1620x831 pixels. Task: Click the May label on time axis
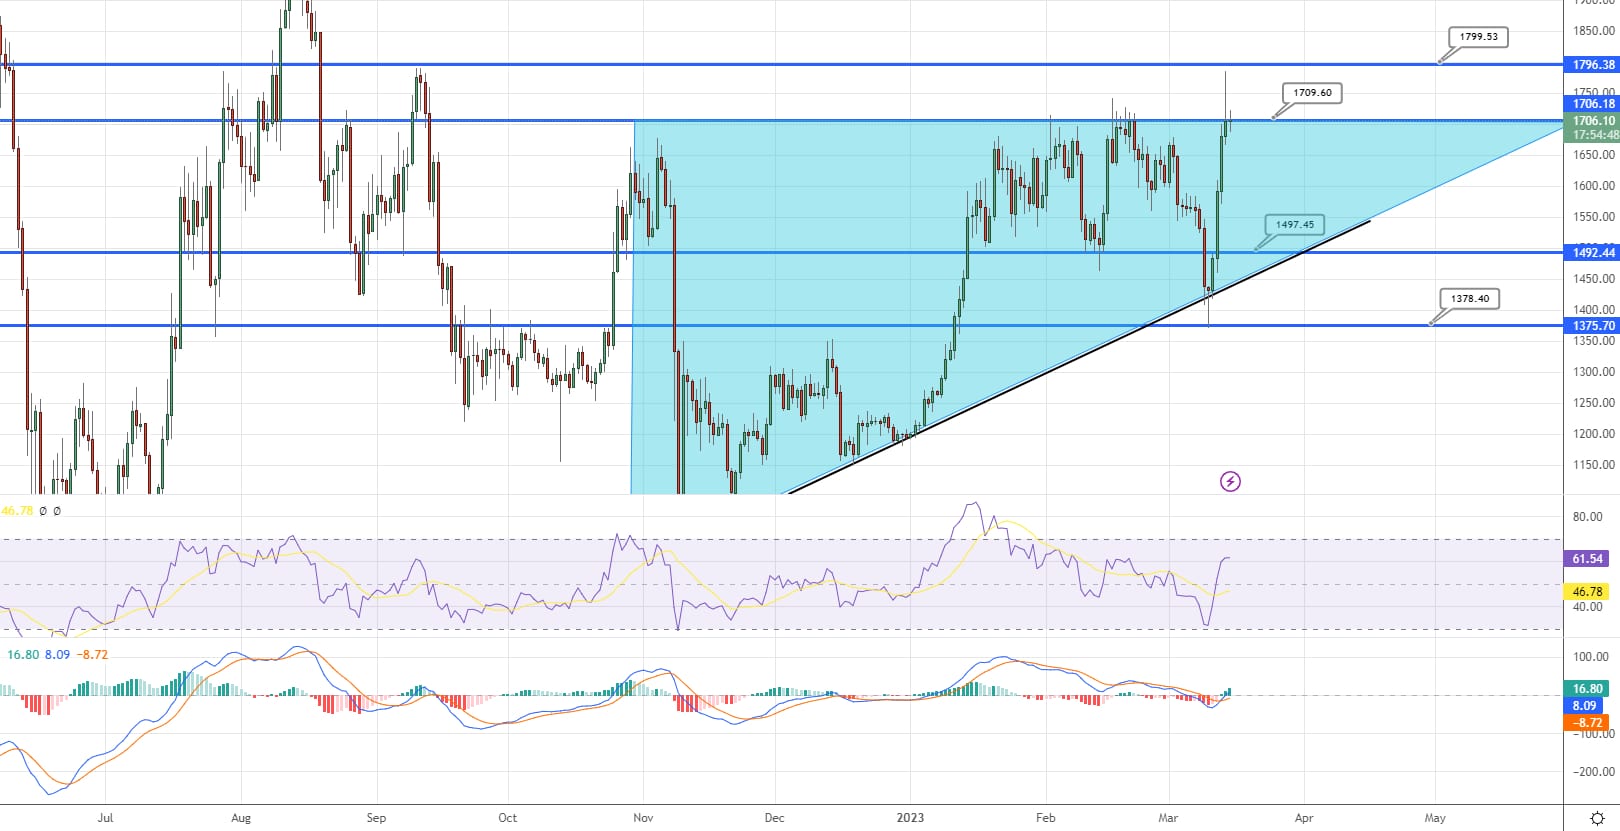click(1435, 818)
